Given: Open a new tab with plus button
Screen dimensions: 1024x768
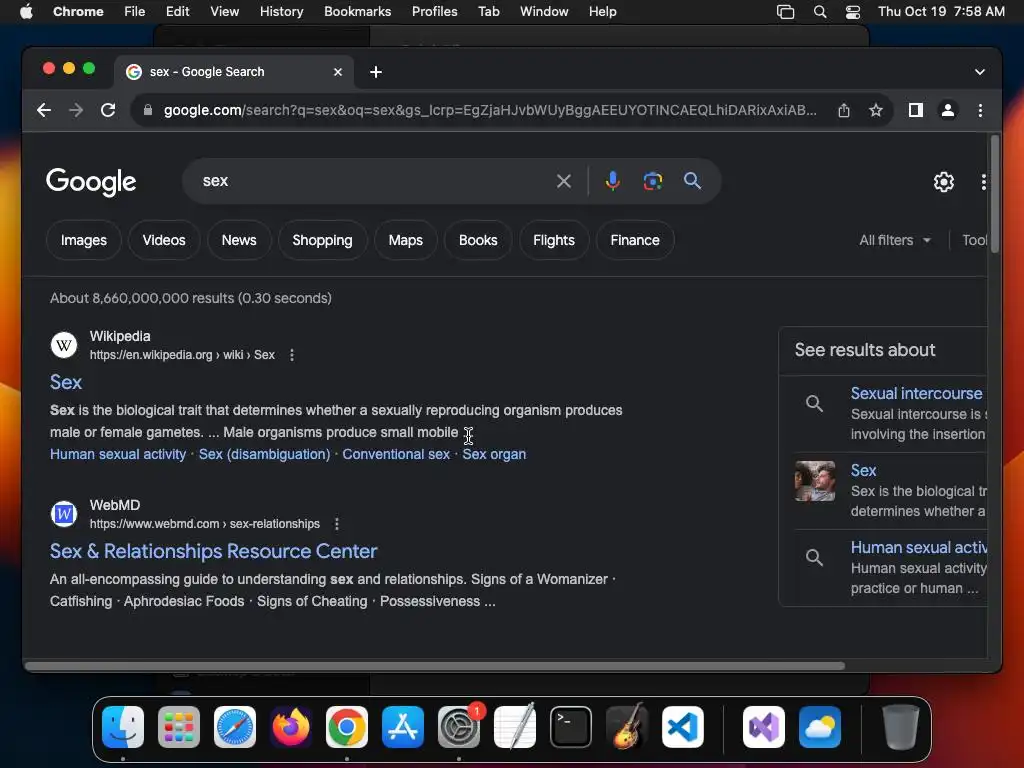Looking at the screenshot, I should pyautogui.click(x=376, y=72).
